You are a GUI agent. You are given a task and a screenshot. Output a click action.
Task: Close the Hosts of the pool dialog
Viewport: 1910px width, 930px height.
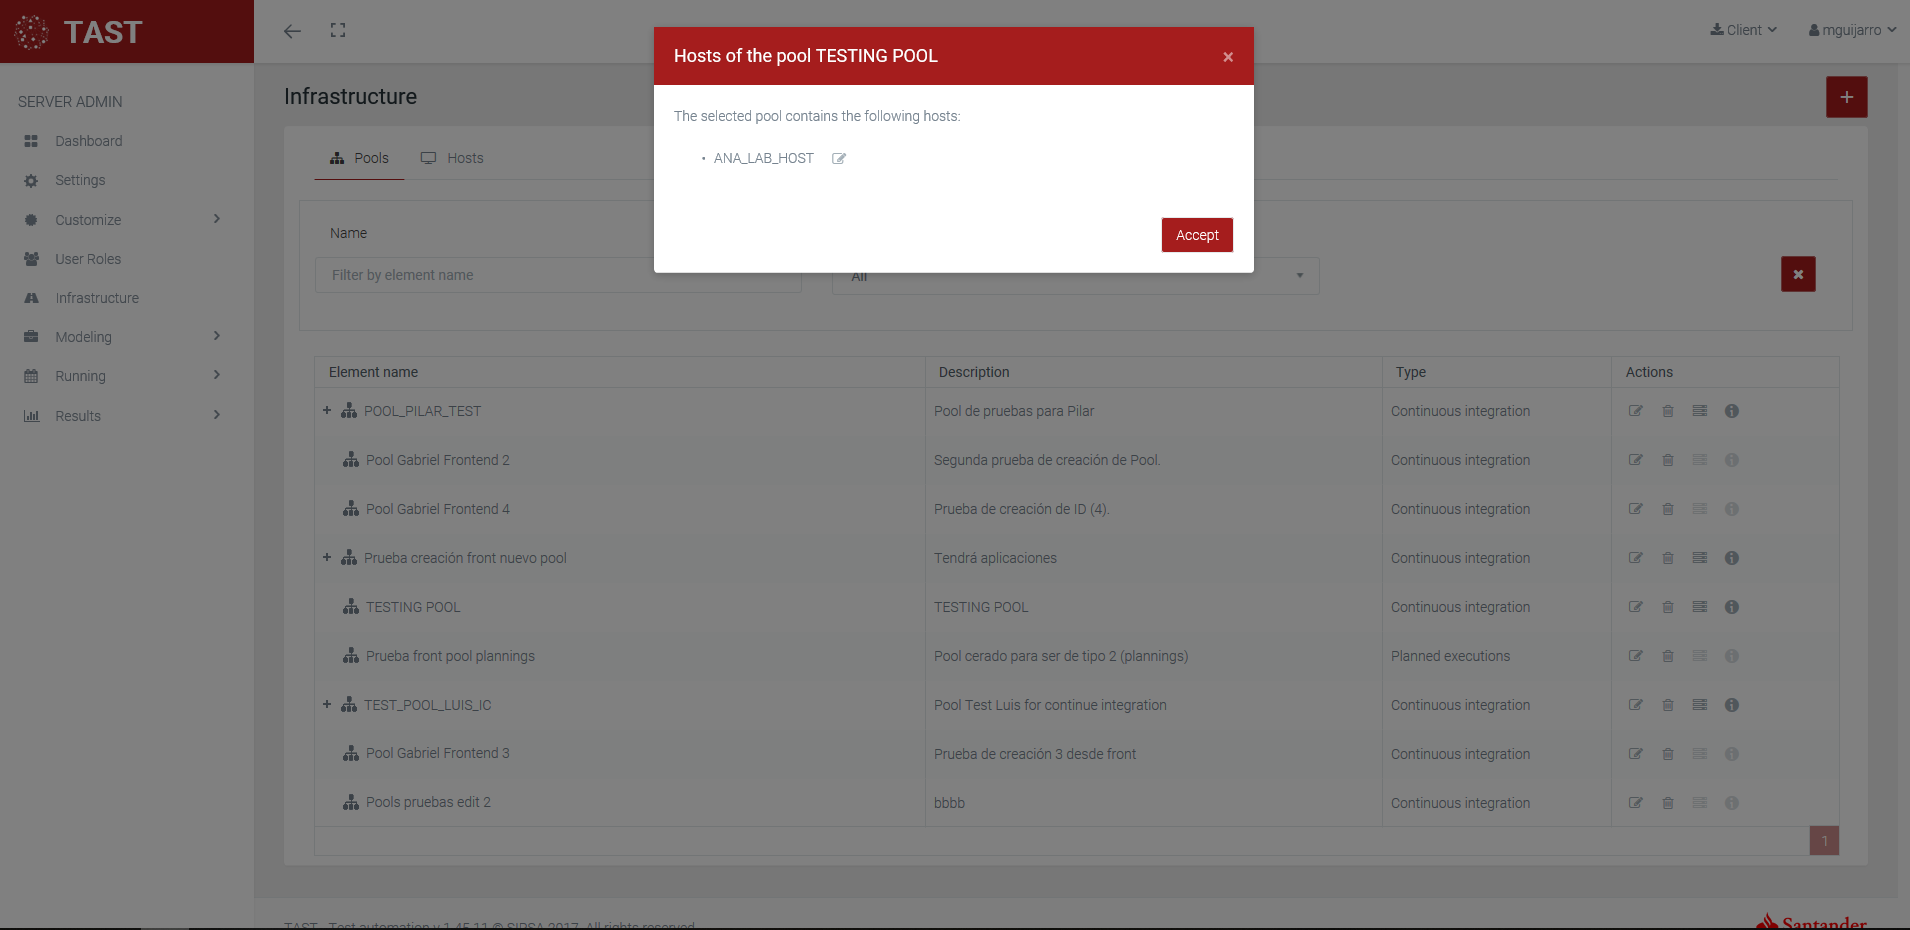1227,57
